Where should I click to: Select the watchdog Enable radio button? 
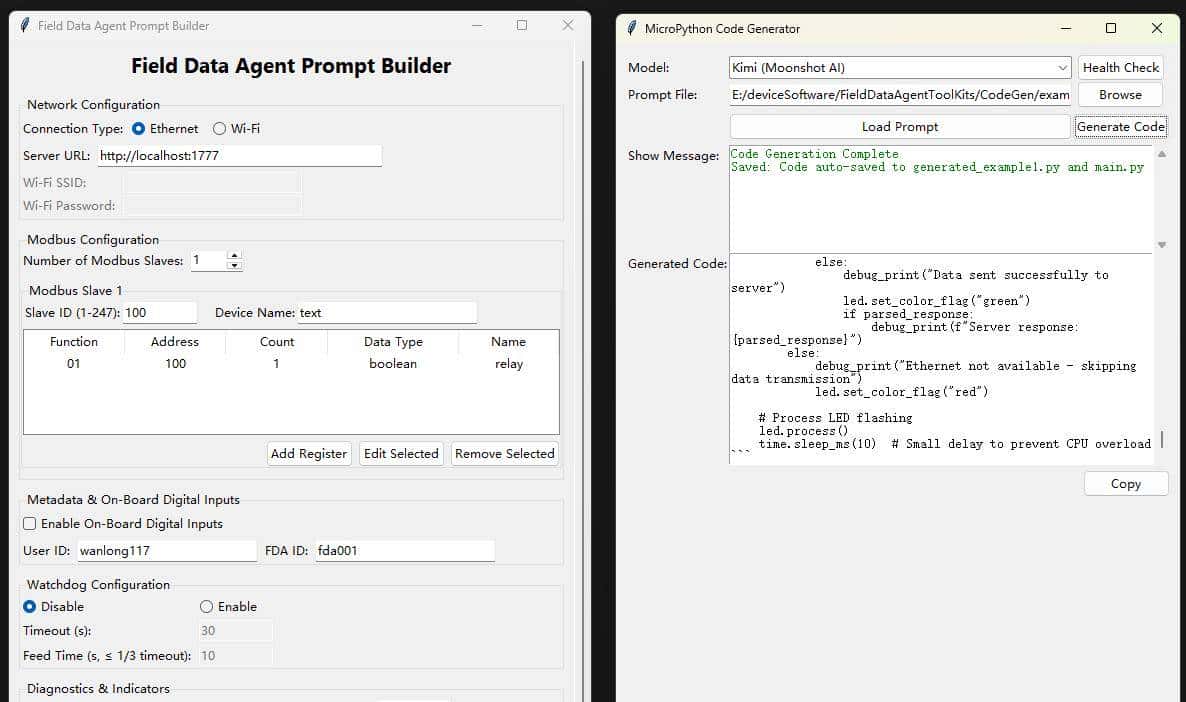[207, 607]
